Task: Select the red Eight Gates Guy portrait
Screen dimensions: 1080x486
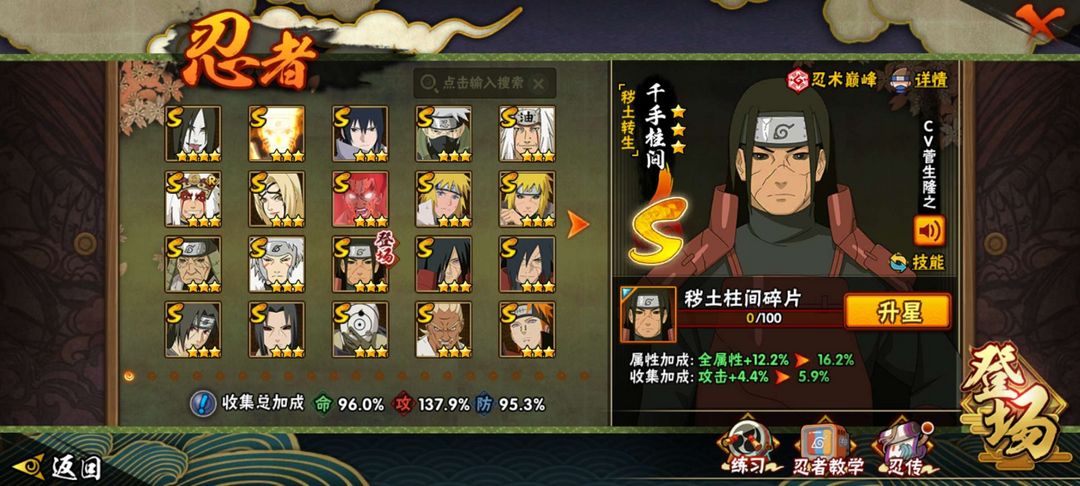Action: pos(360,199)
